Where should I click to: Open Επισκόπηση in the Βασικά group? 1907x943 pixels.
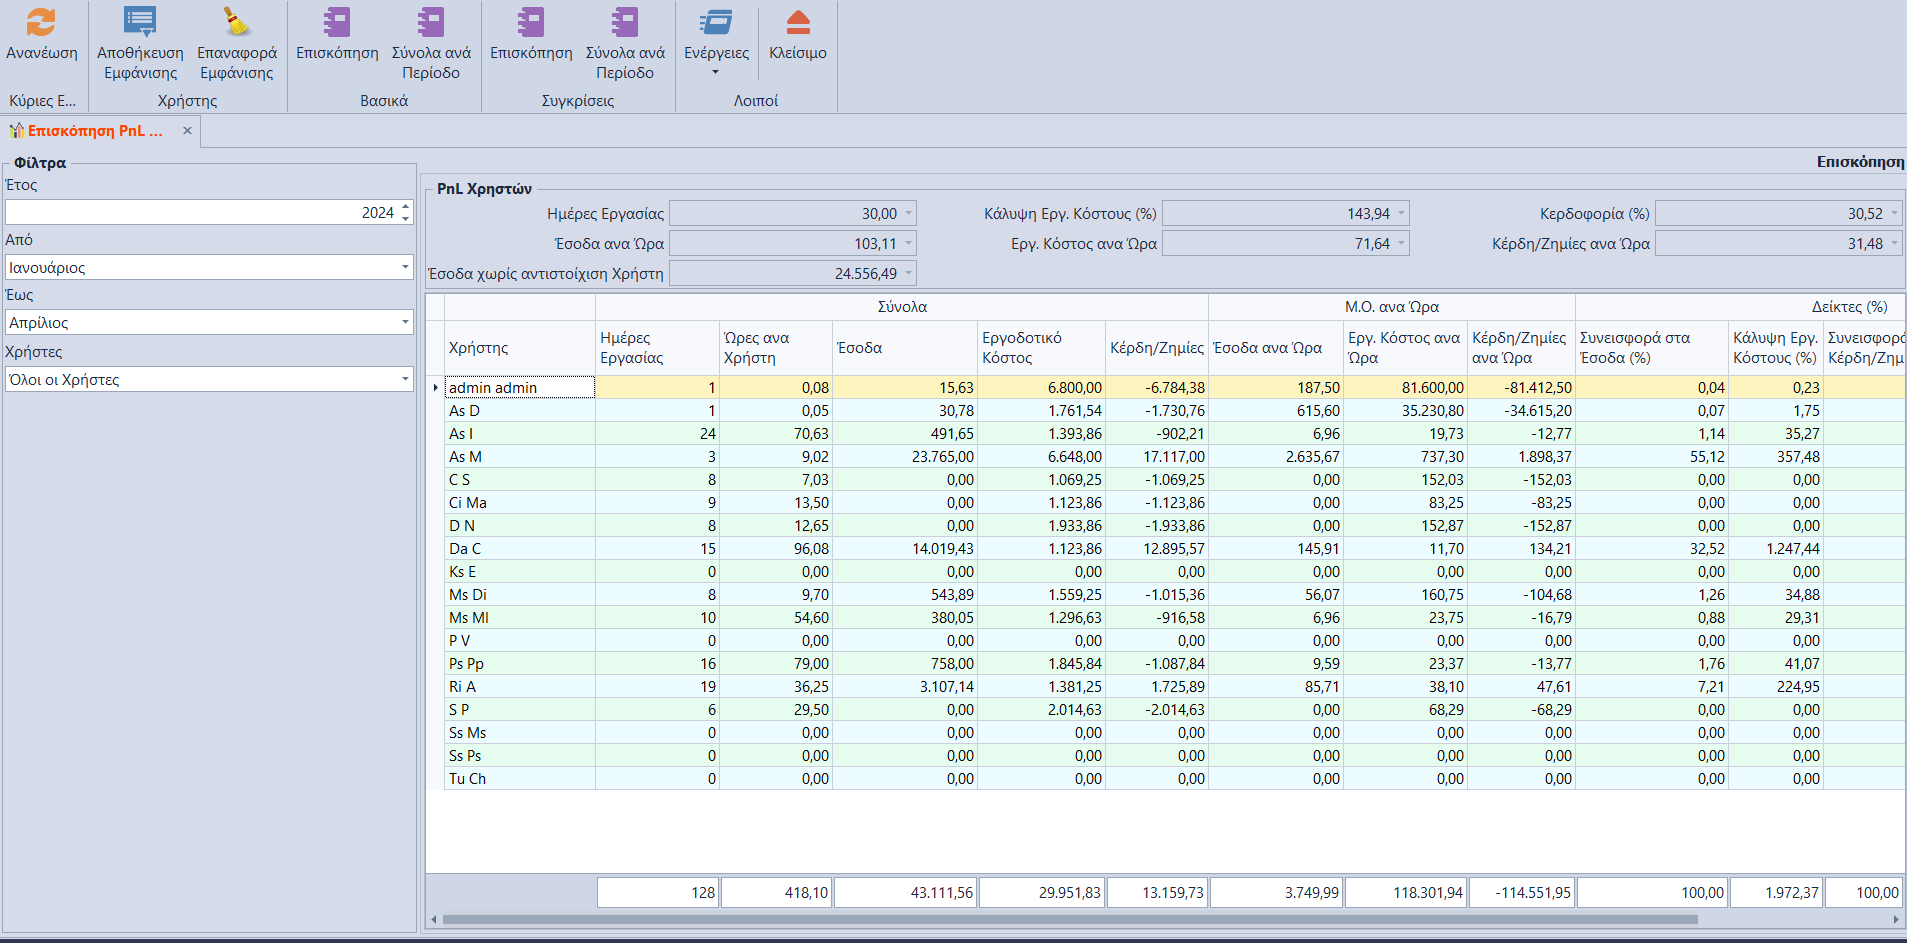[337, 22]
